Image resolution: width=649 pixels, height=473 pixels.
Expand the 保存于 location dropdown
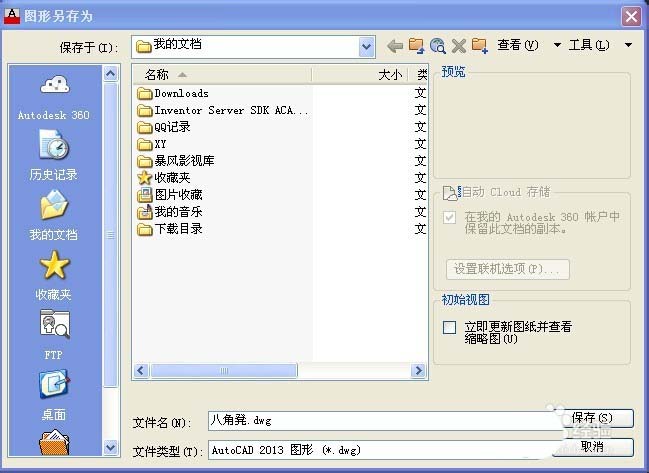point(367,47)
